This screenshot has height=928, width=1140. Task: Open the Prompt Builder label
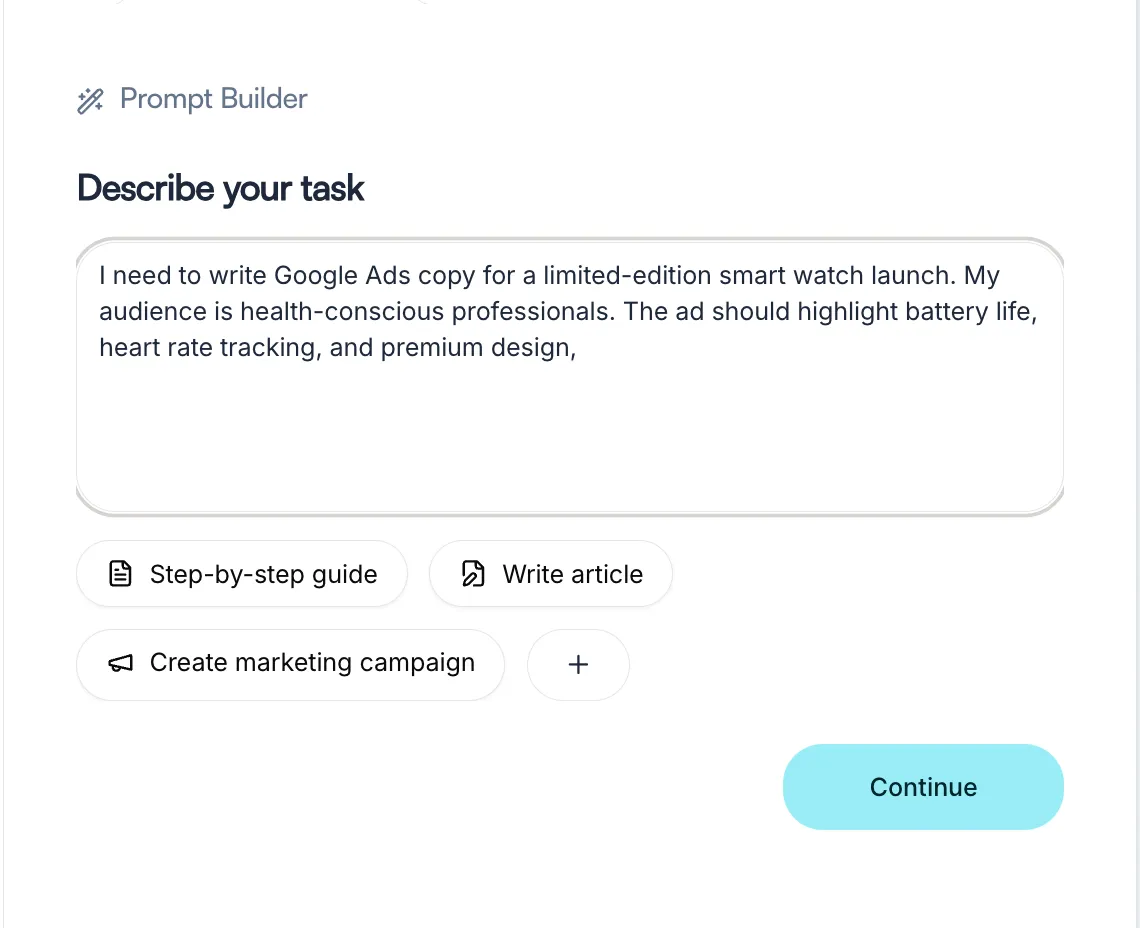pos(214,99)
